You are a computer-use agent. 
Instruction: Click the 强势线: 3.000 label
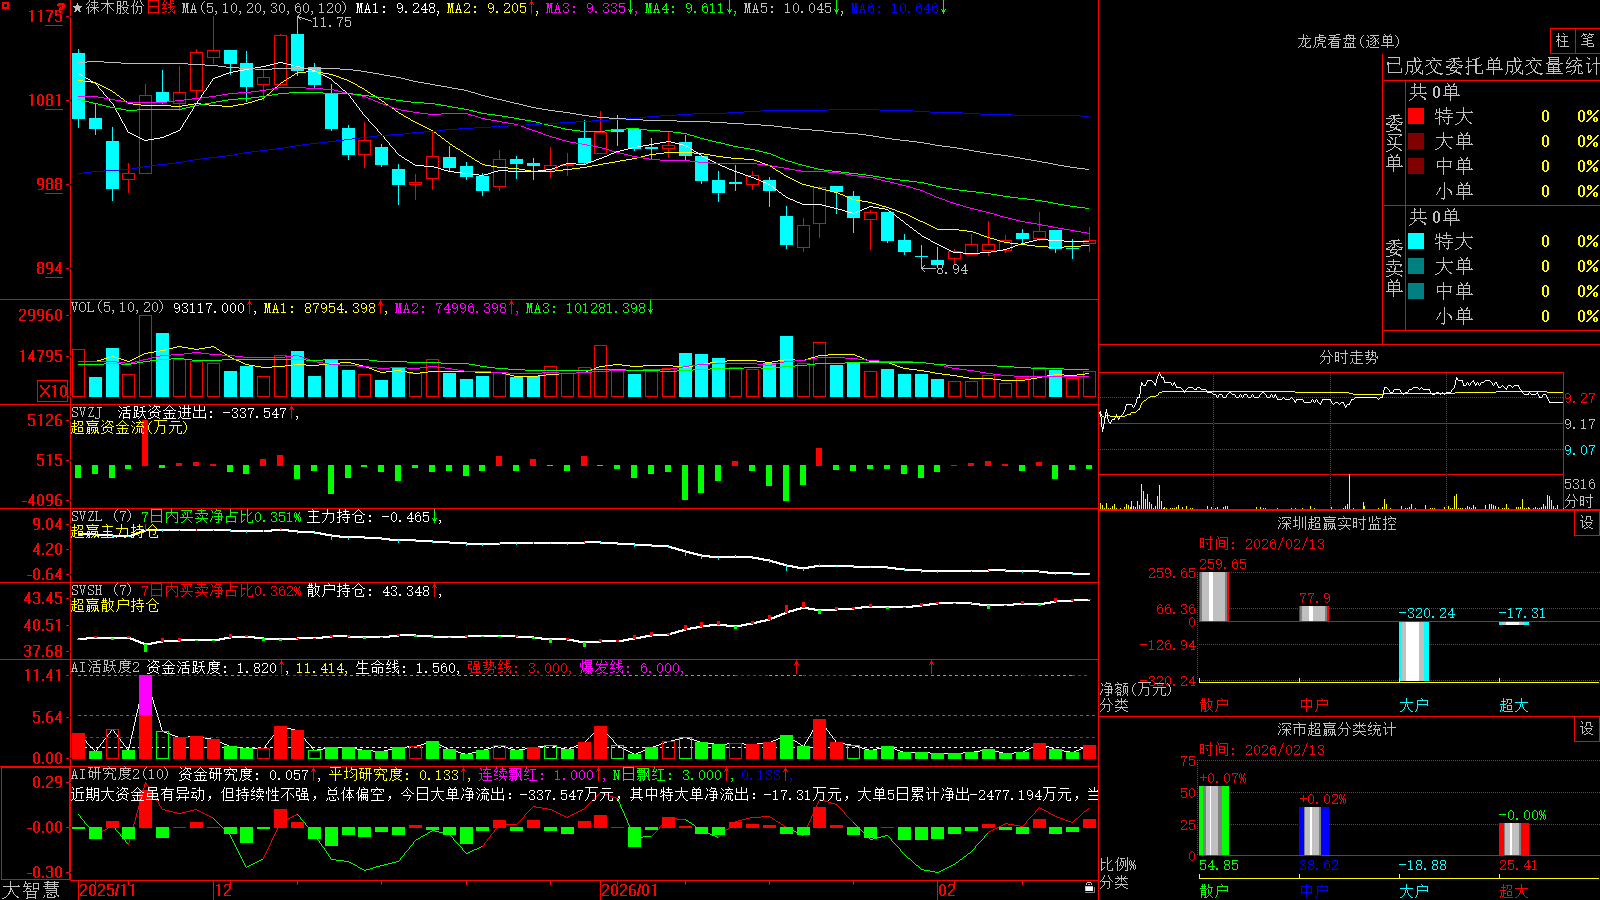[517, 668]
